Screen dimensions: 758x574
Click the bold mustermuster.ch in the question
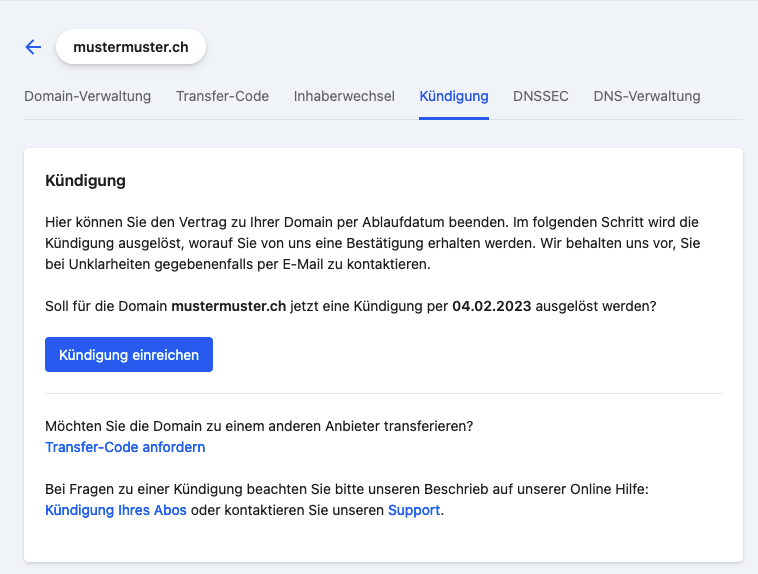click(x=229, y=306)
